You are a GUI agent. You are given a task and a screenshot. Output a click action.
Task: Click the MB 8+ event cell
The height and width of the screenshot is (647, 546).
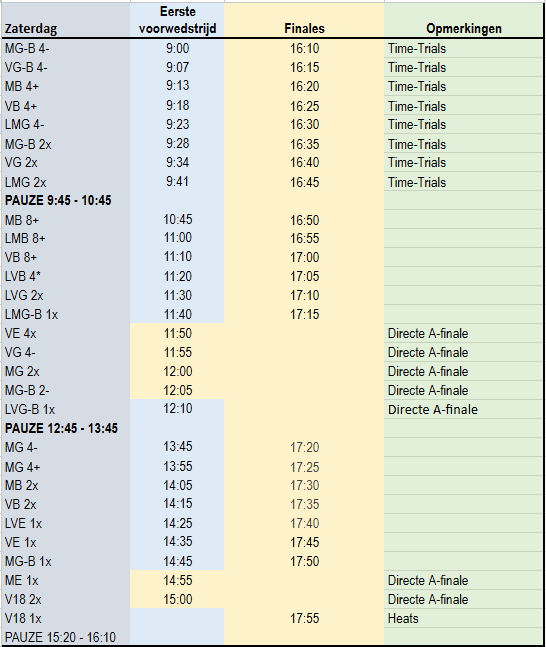pos(66,220)
